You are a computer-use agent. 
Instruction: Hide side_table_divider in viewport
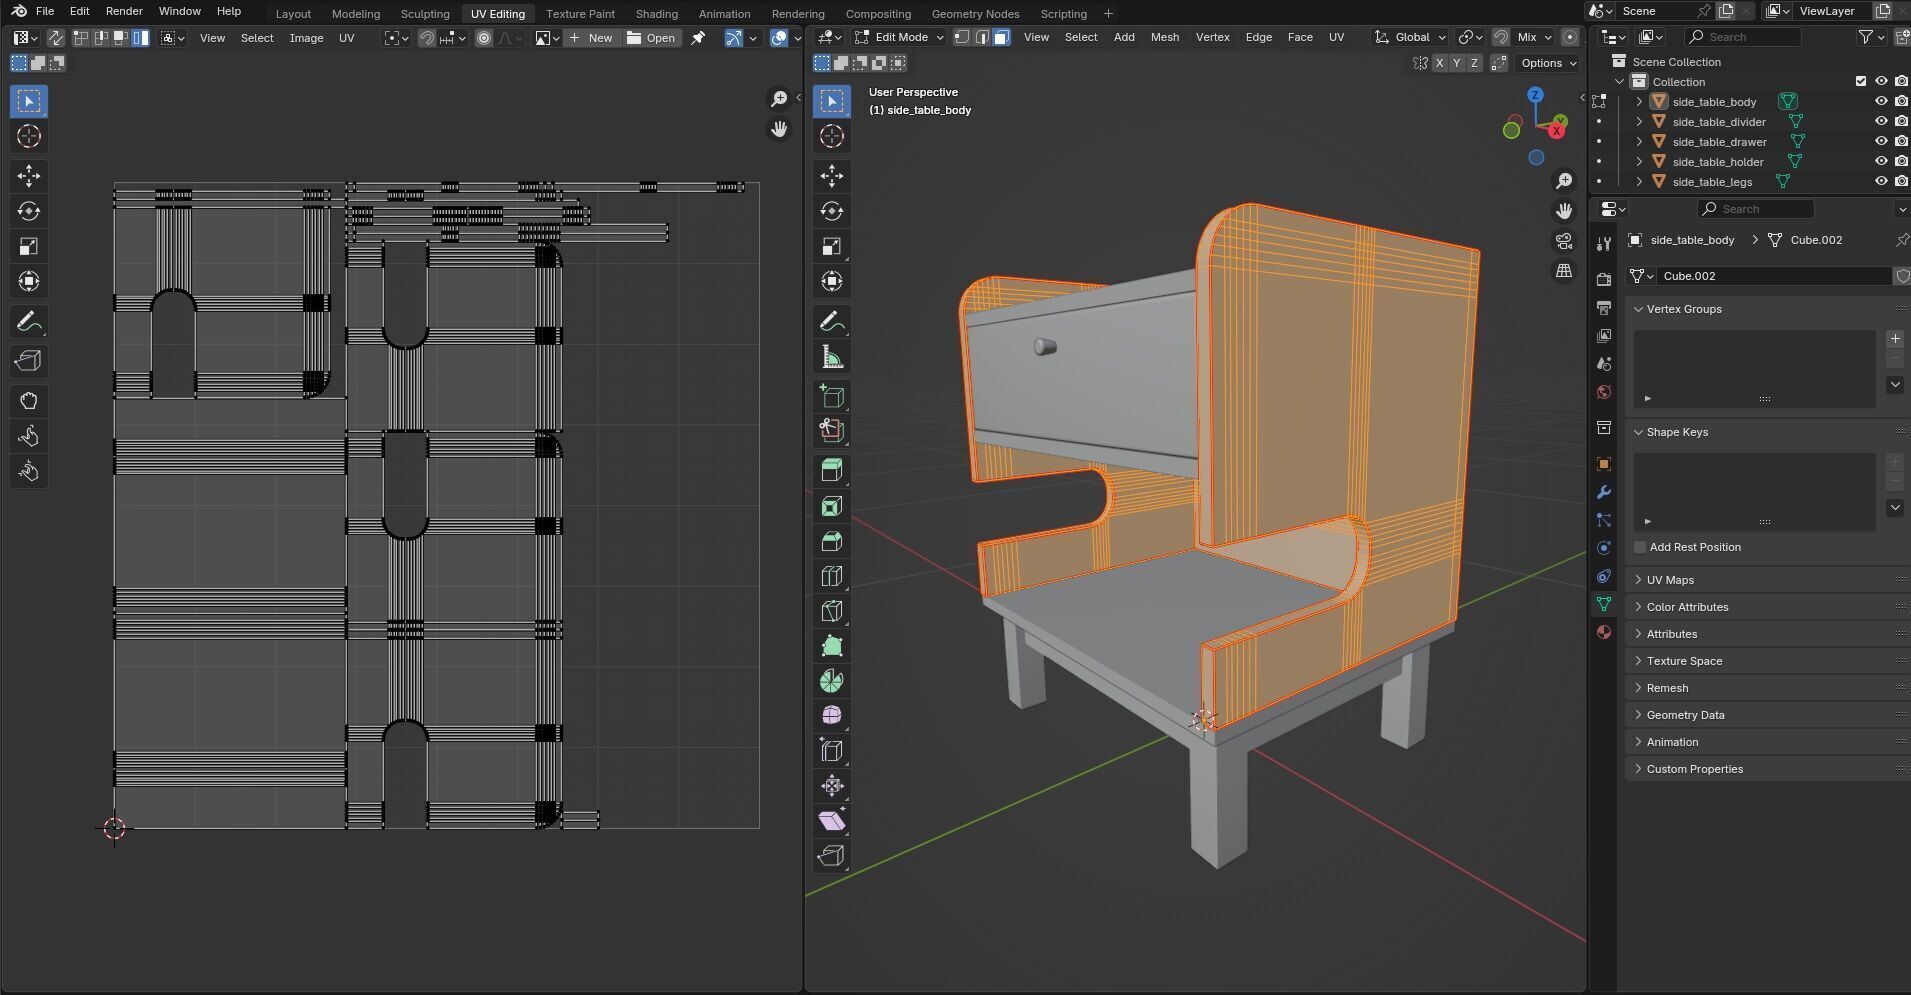(x=1881, y=121)
